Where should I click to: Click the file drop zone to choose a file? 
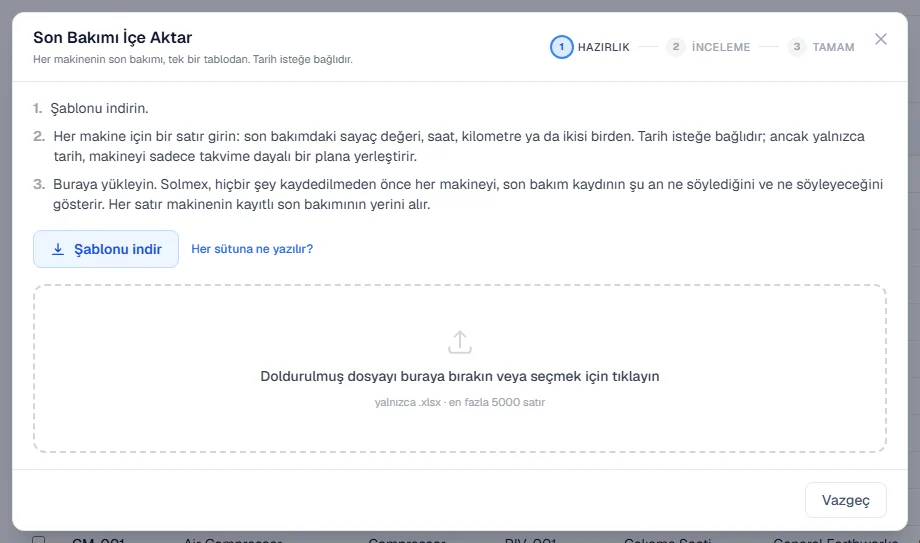click(459, 369)
